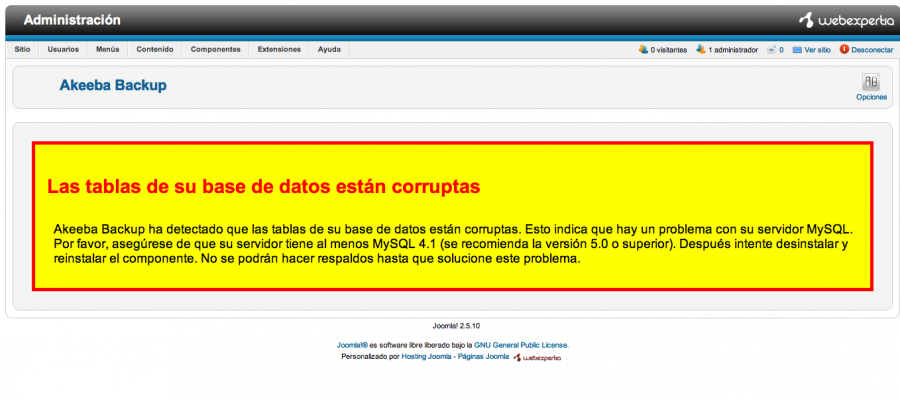Open the Menús menu
The image size is (900, 400).
point(108,49)
